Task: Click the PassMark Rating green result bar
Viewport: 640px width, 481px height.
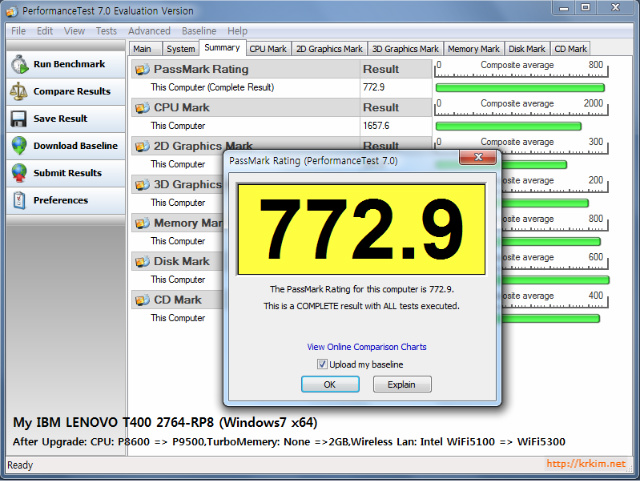Action: point(520,88)
